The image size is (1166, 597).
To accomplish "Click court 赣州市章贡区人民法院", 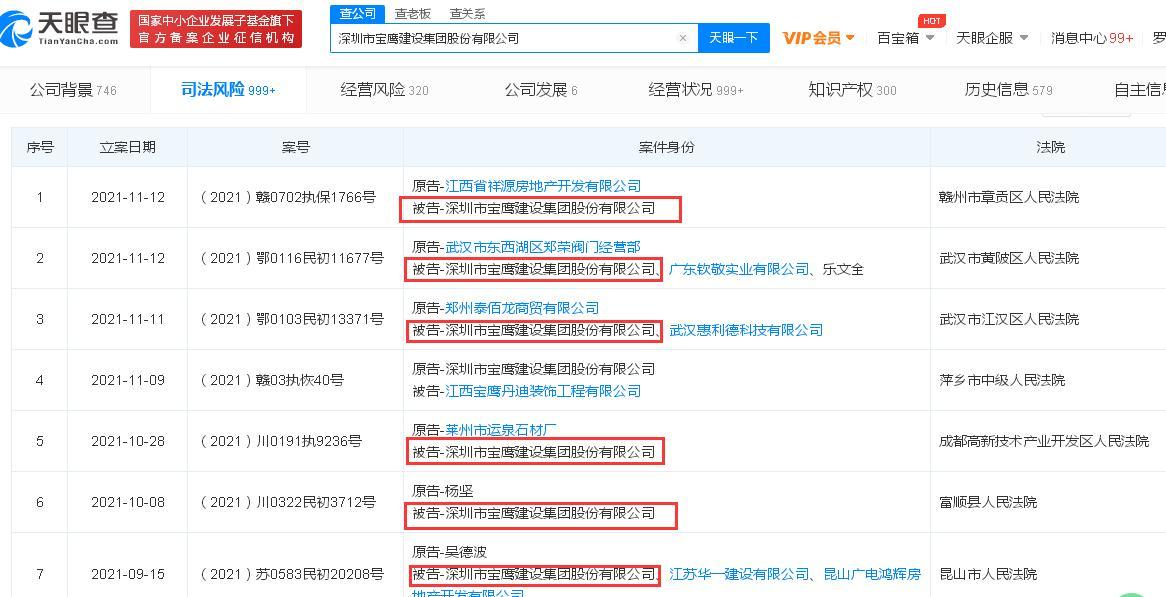I will [1009, 198].
